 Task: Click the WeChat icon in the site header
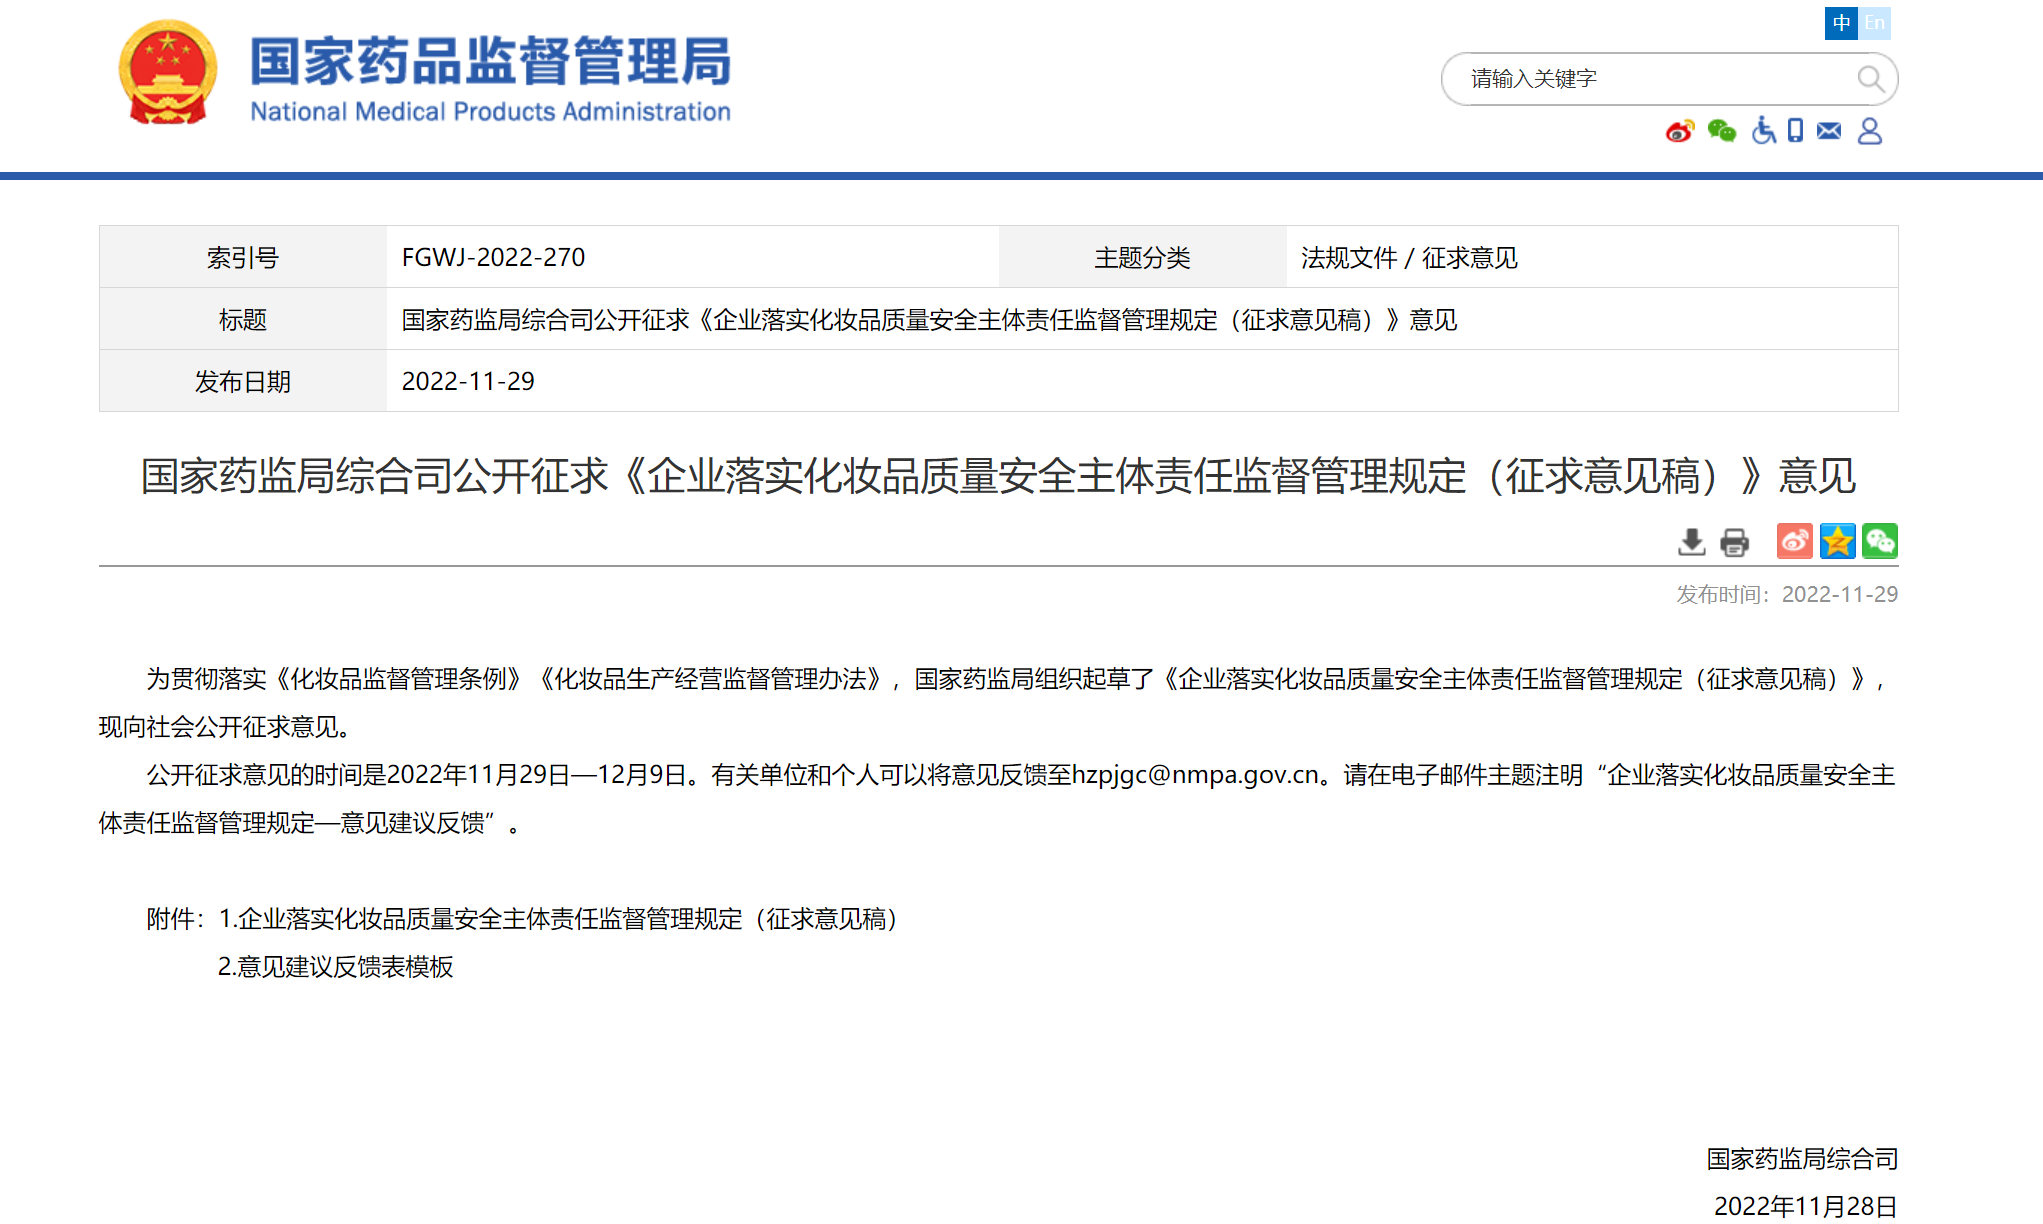(1721, 130)
